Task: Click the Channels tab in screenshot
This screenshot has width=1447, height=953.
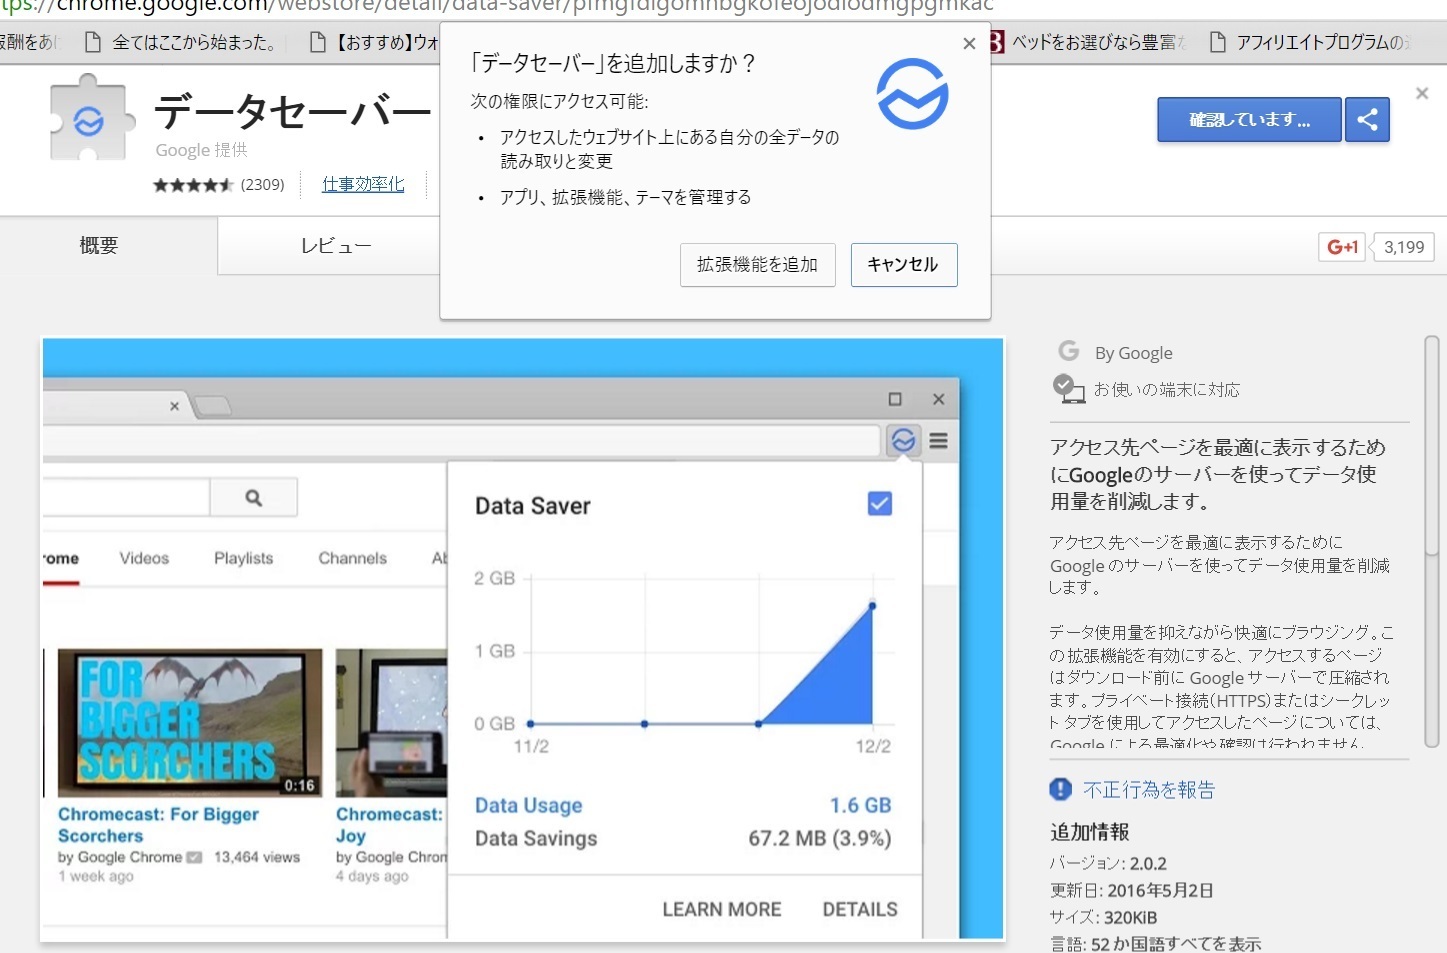Action: tap(352, 558)
